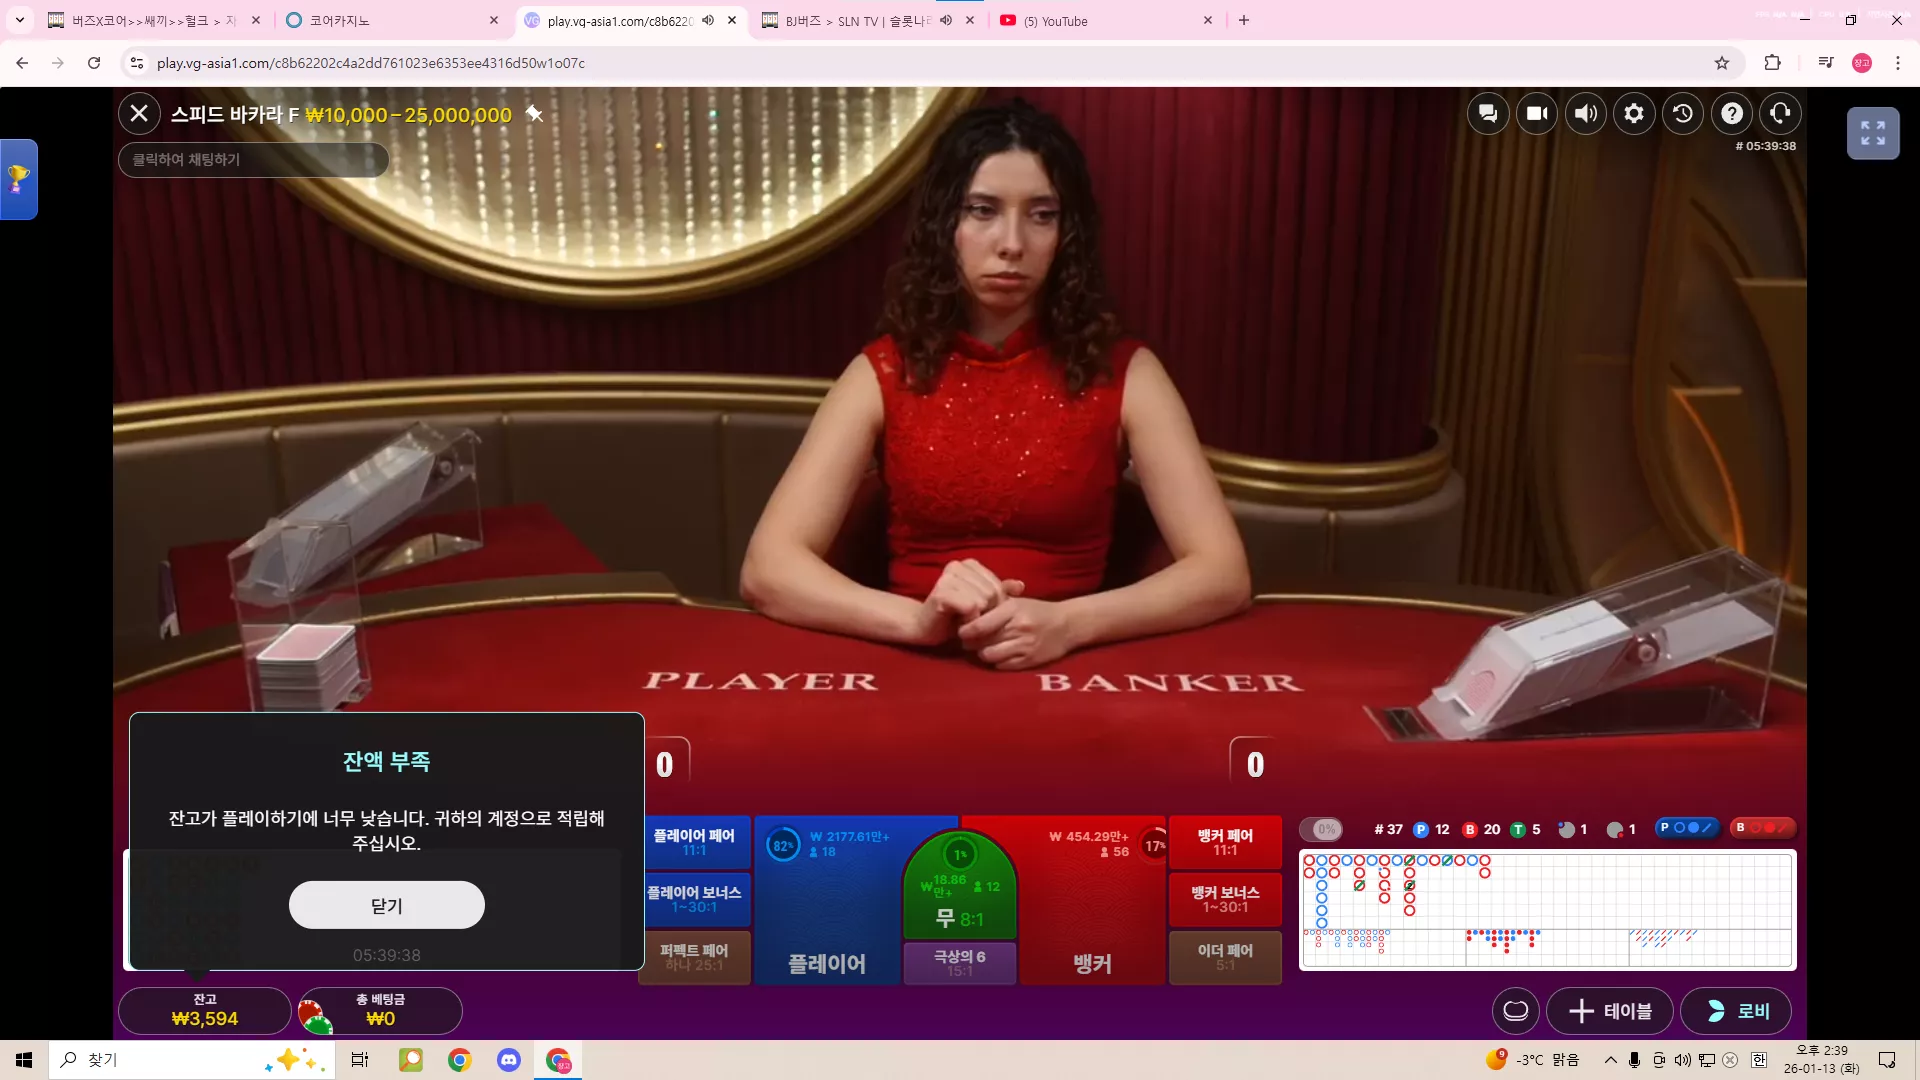Select the betting chip stack icon
This screenshot has width=1920, height=1080.
point(315,1016)
